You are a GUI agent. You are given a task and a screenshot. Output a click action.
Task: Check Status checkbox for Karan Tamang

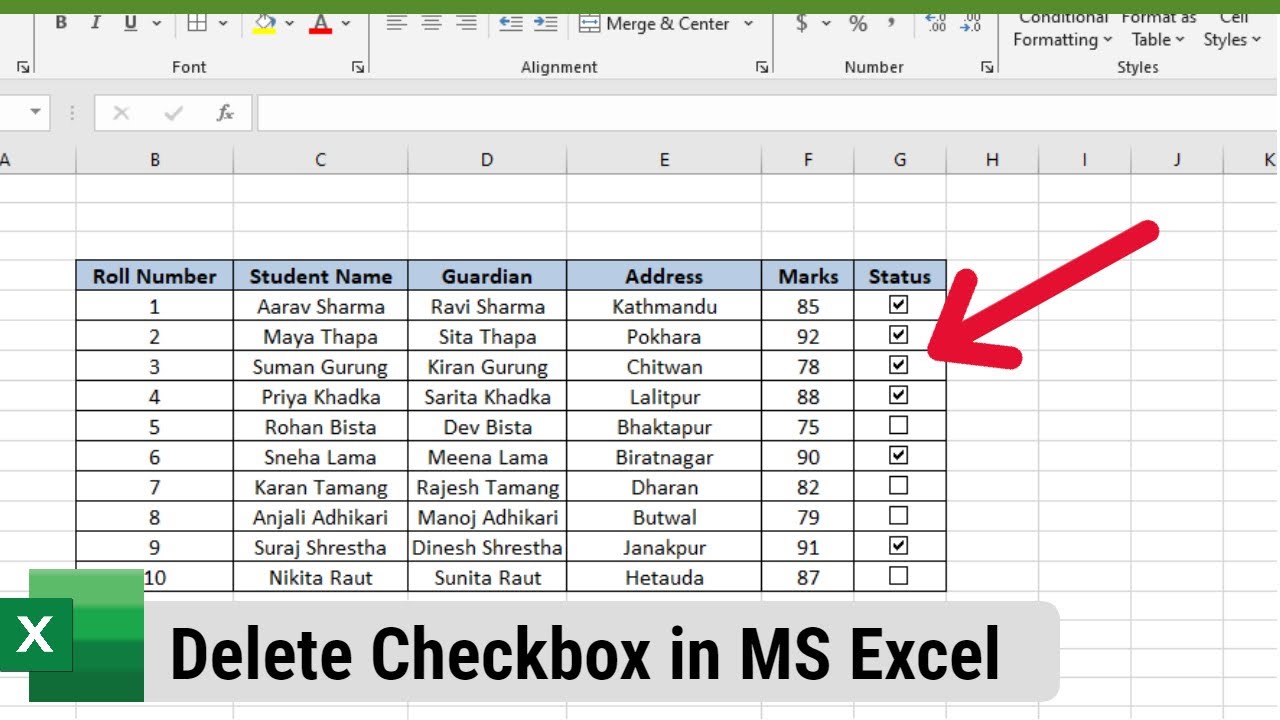pos(898,485)
